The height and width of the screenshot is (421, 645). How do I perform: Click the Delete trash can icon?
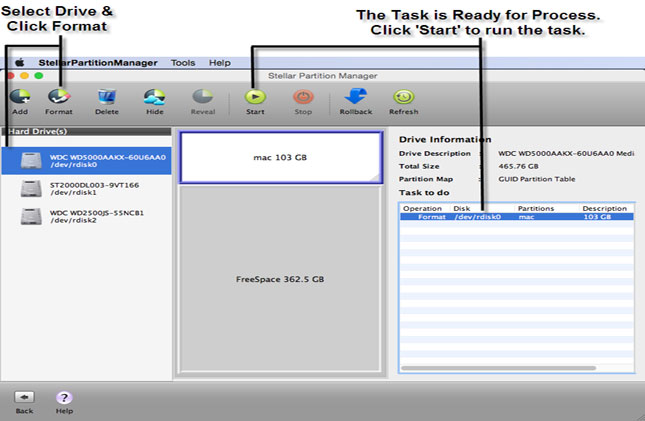[107, 97]
